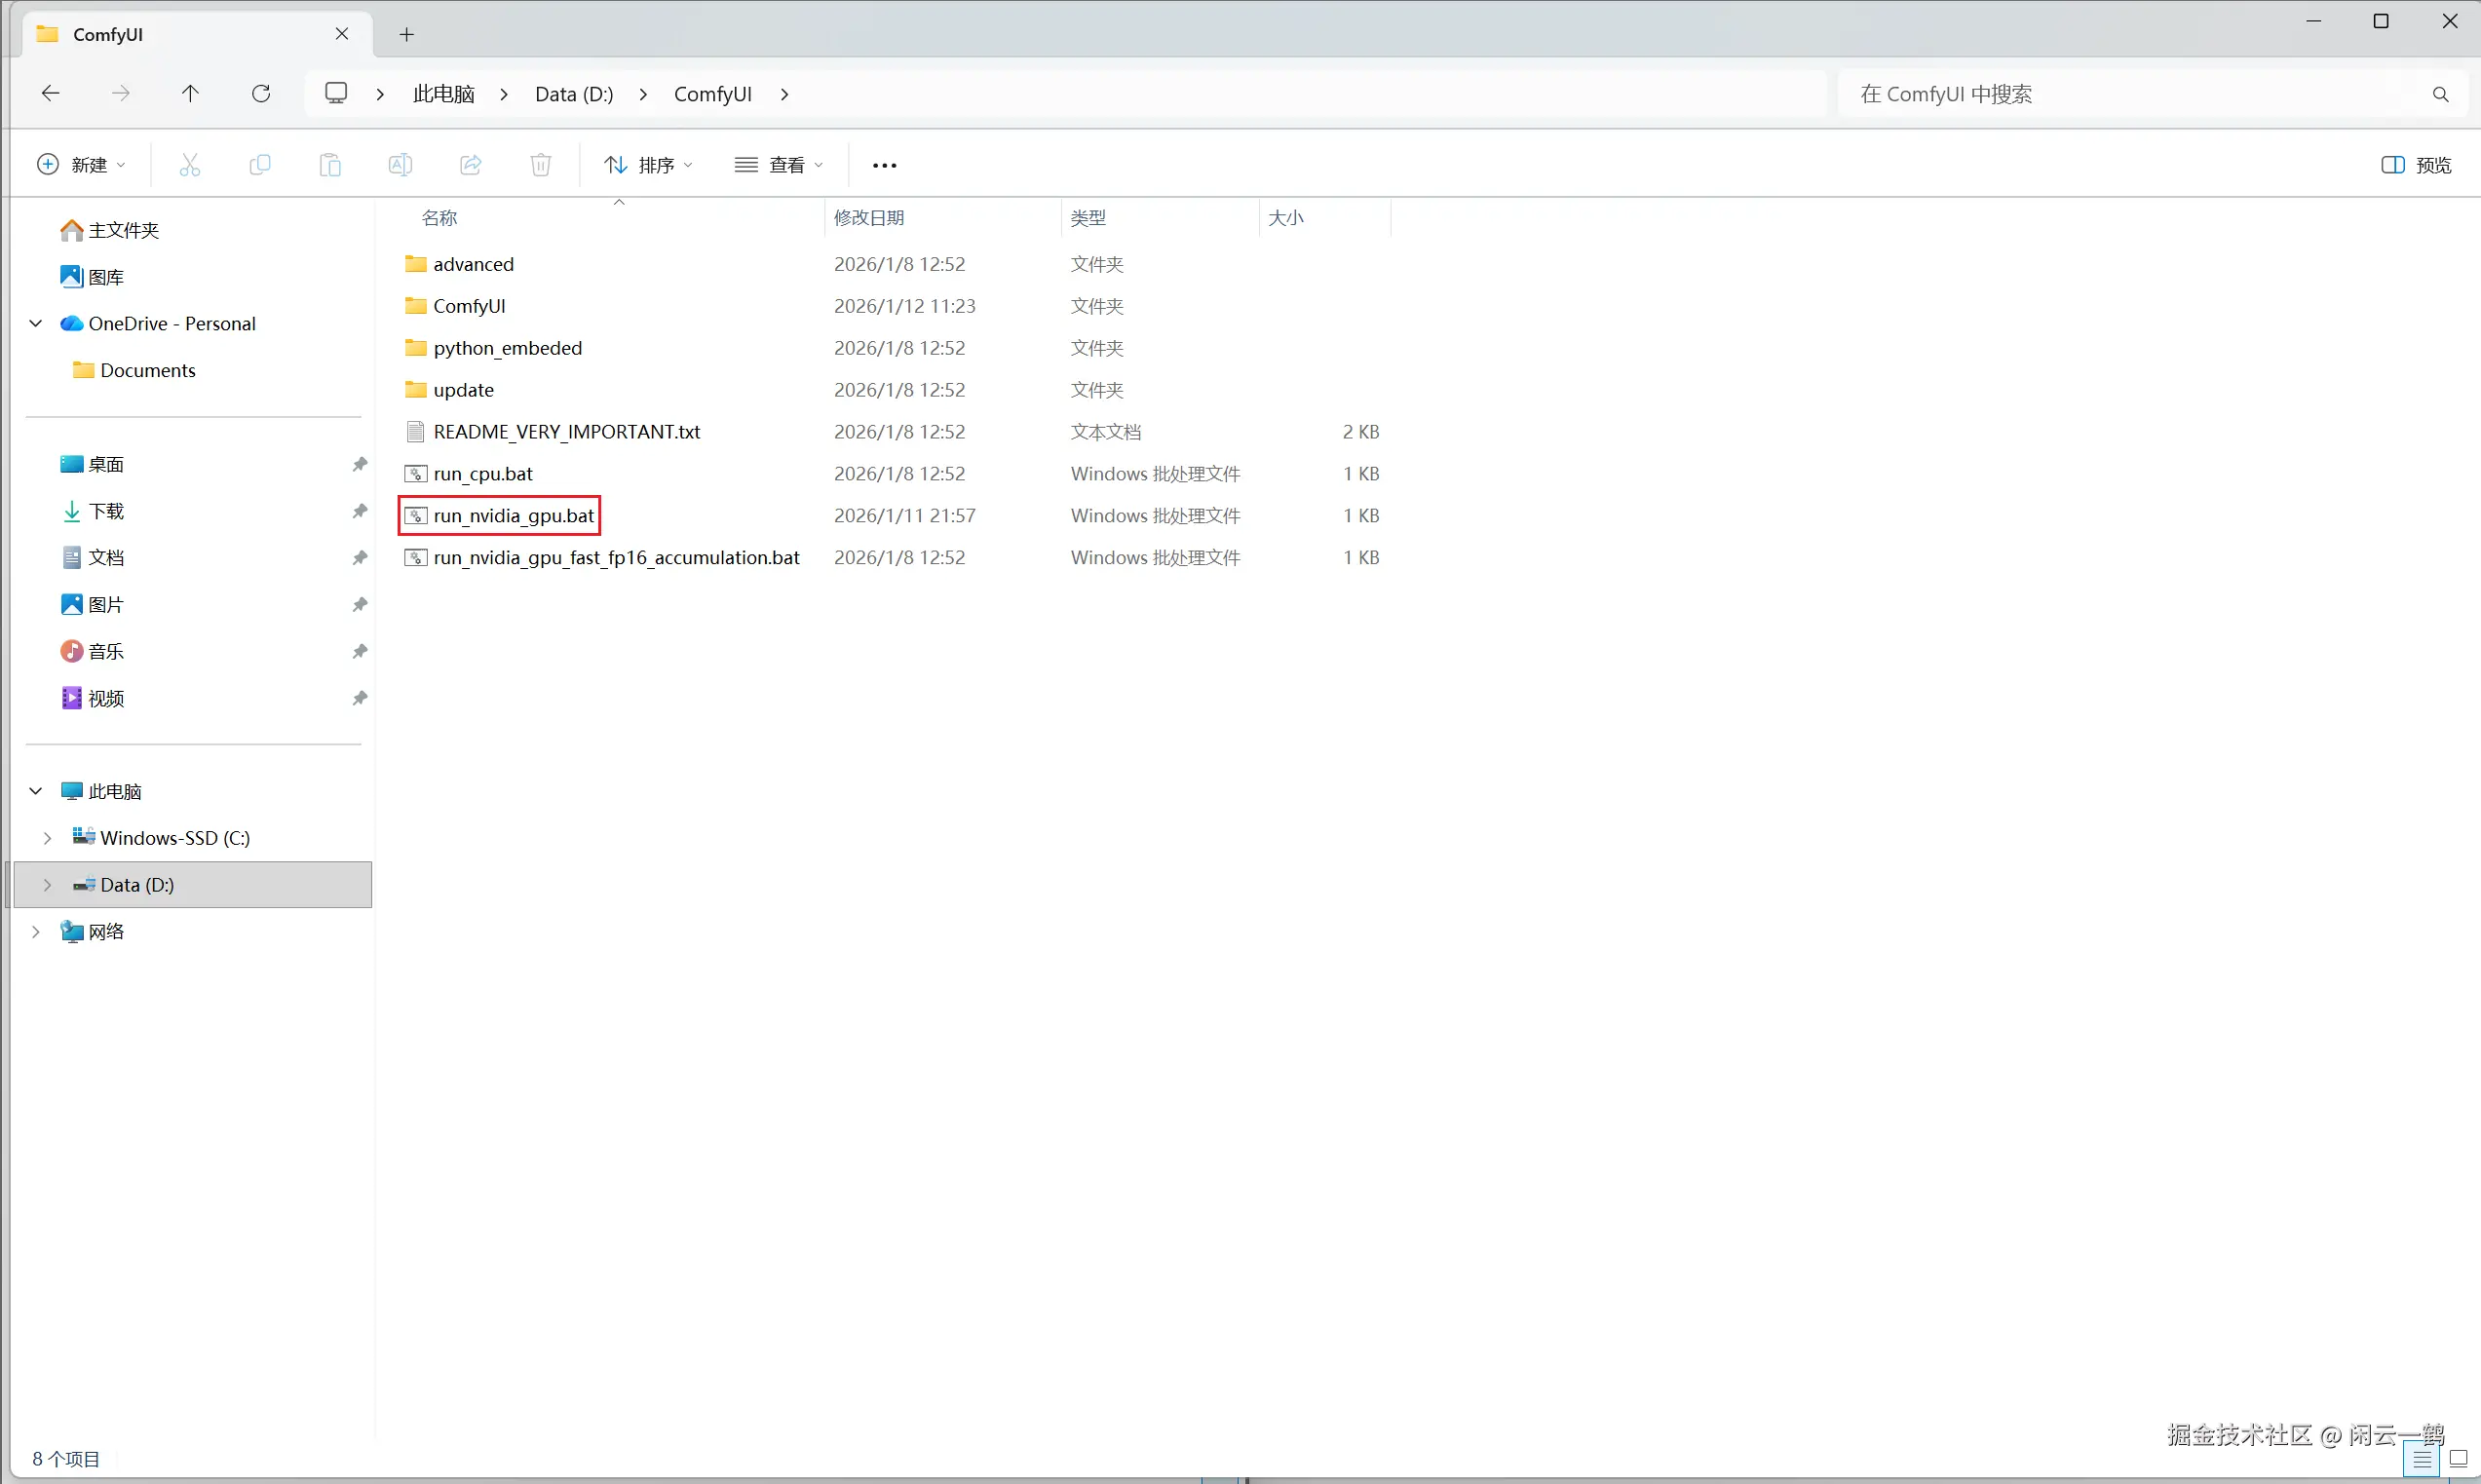Open the 排序 sort dropdown
Screen dimensions: 2481x1484
(x=648, y=165)
